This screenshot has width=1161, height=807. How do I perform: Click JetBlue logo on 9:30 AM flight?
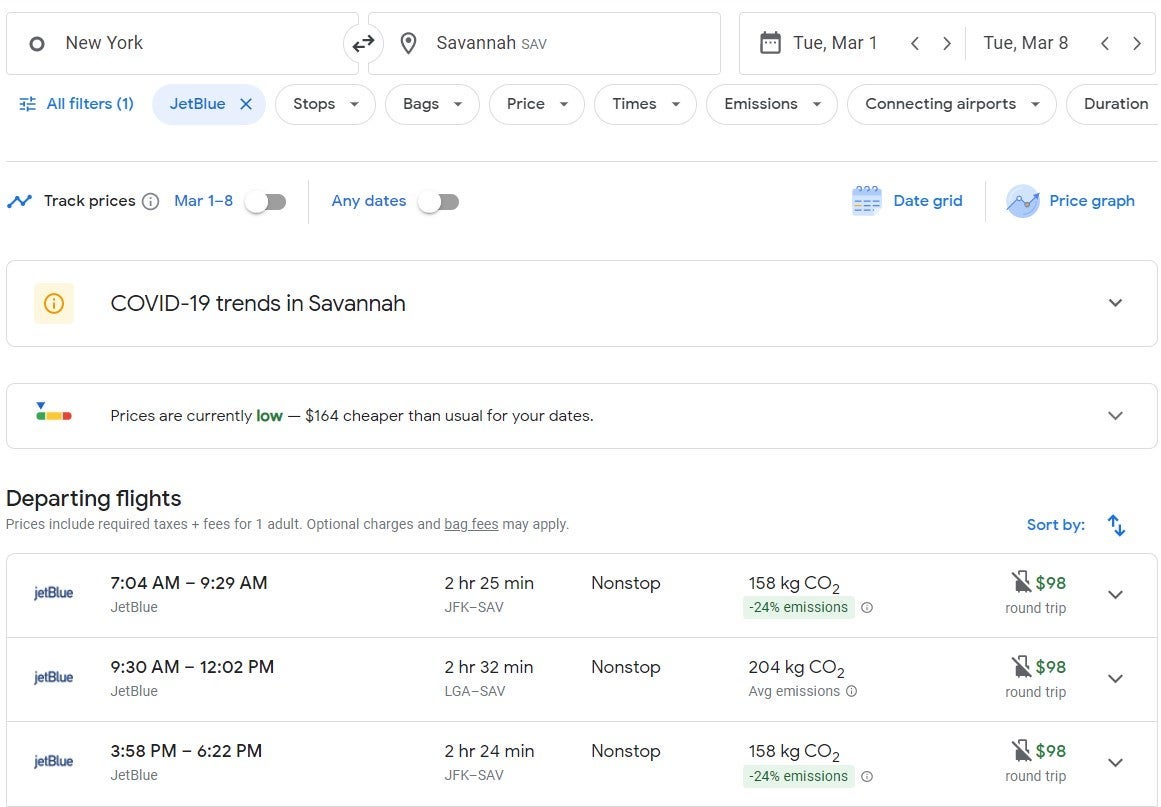pyautogui.click(x=53, y=677)
